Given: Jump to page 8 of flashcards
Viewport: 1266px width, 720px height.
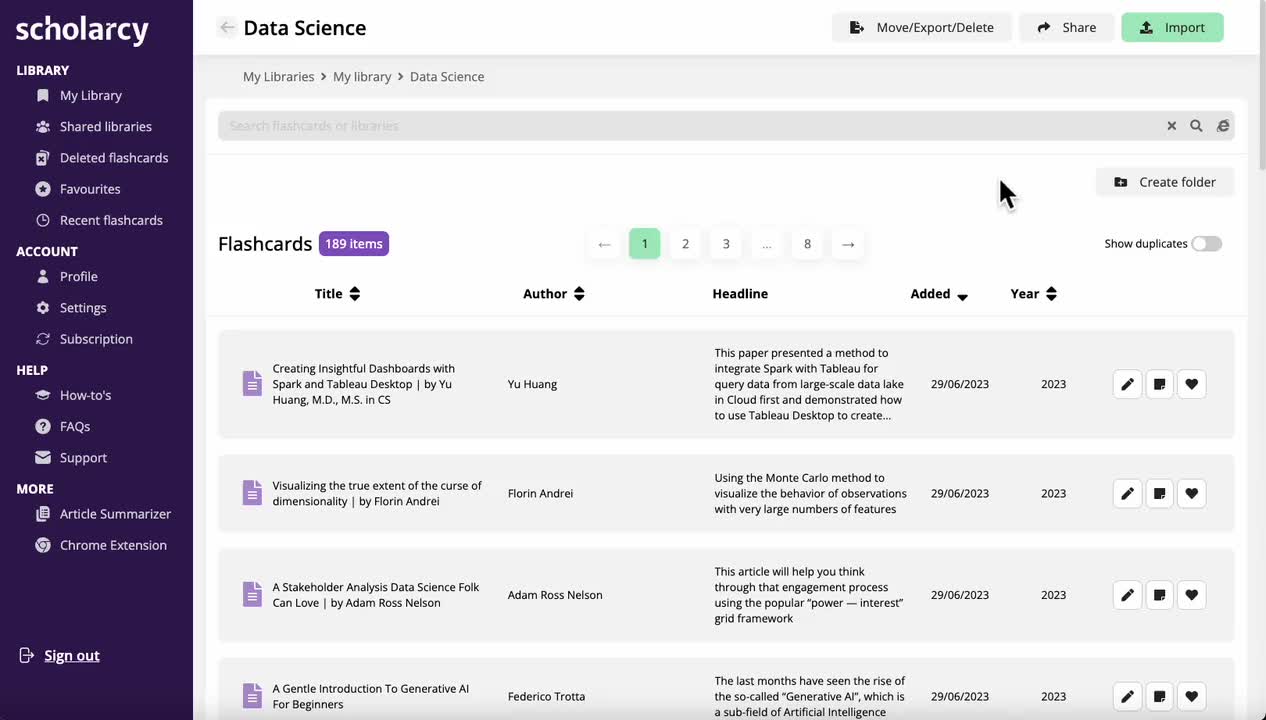Looking at the screenshot, I should point(807,243).
